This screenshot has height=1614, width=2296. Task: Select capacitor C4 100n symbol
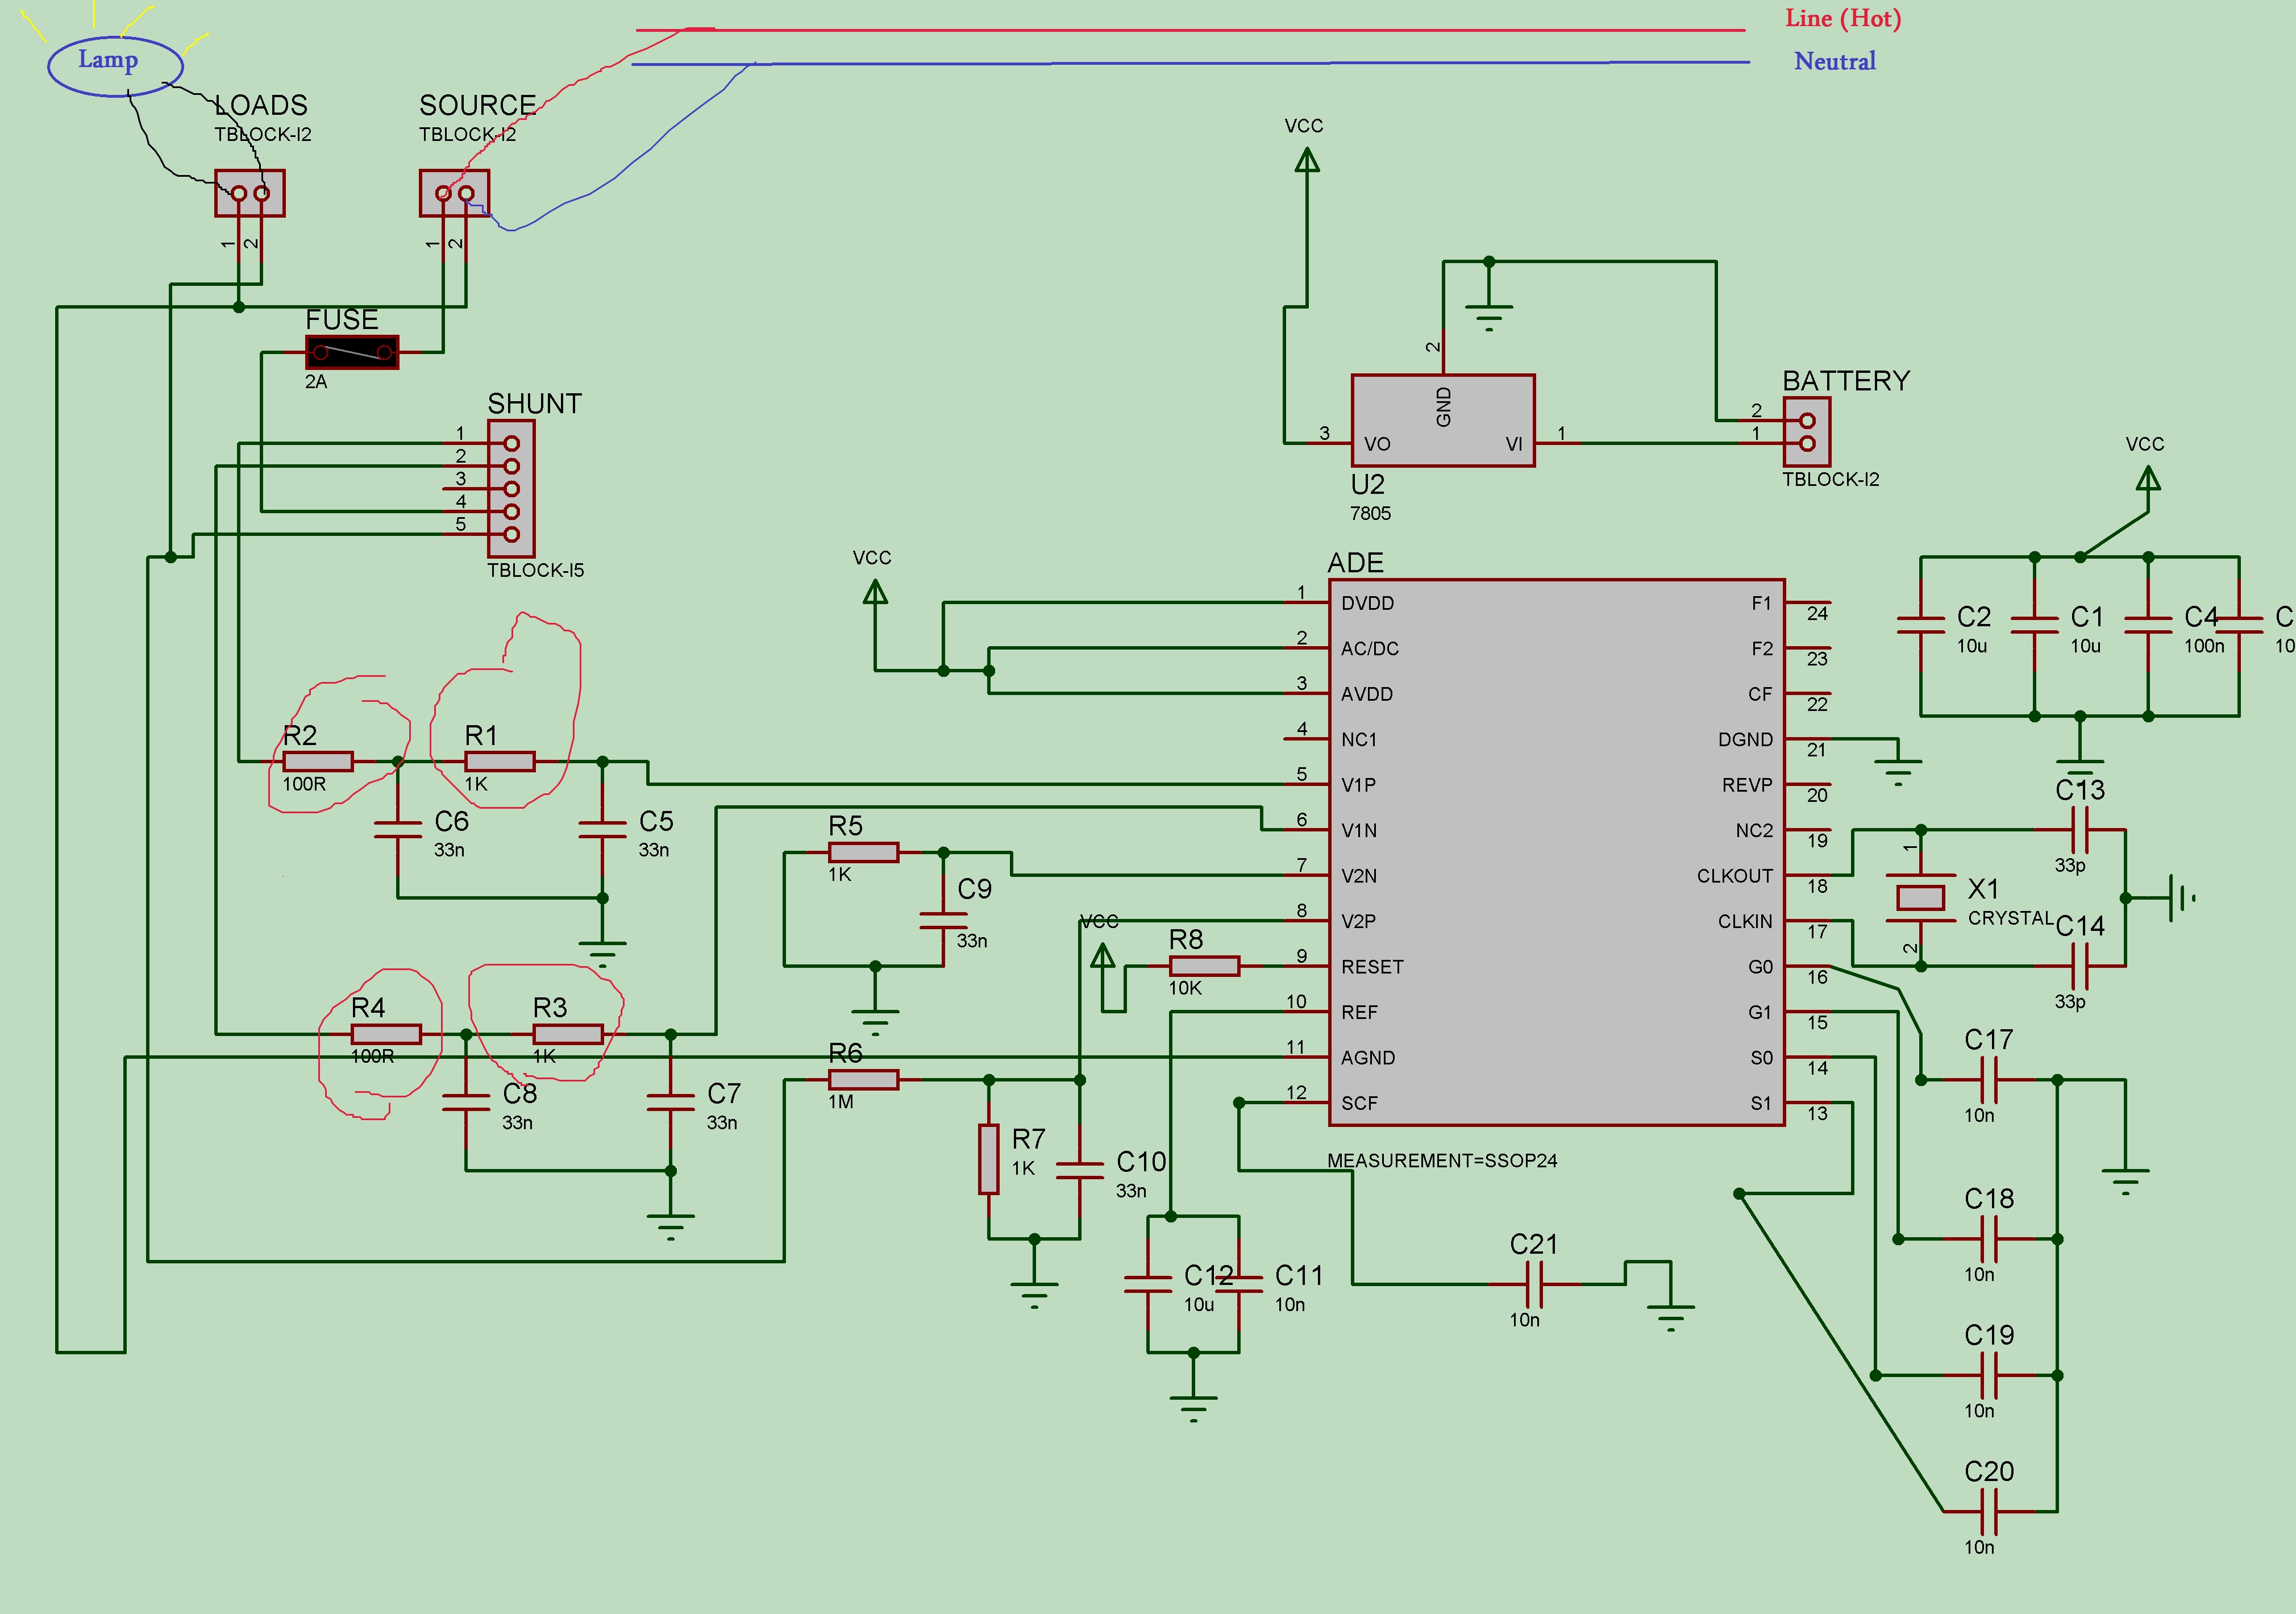tap(2148, 625)
